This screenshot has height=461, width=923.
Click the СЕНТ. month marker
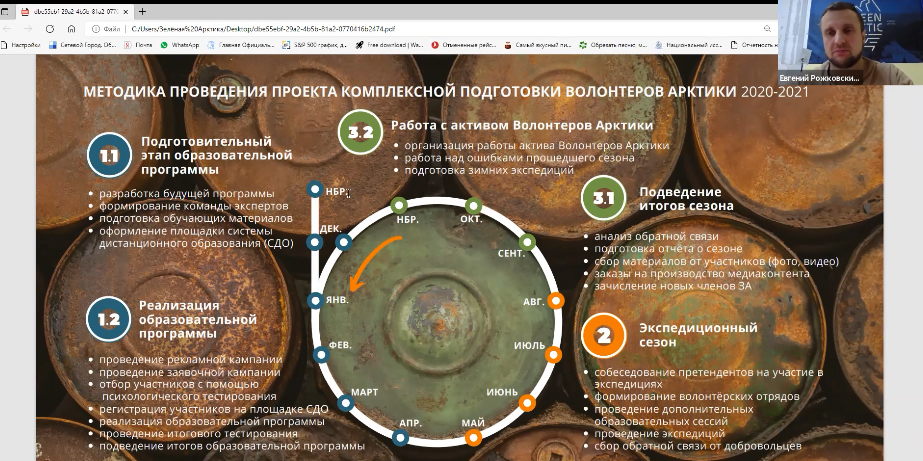pos(527,242)
